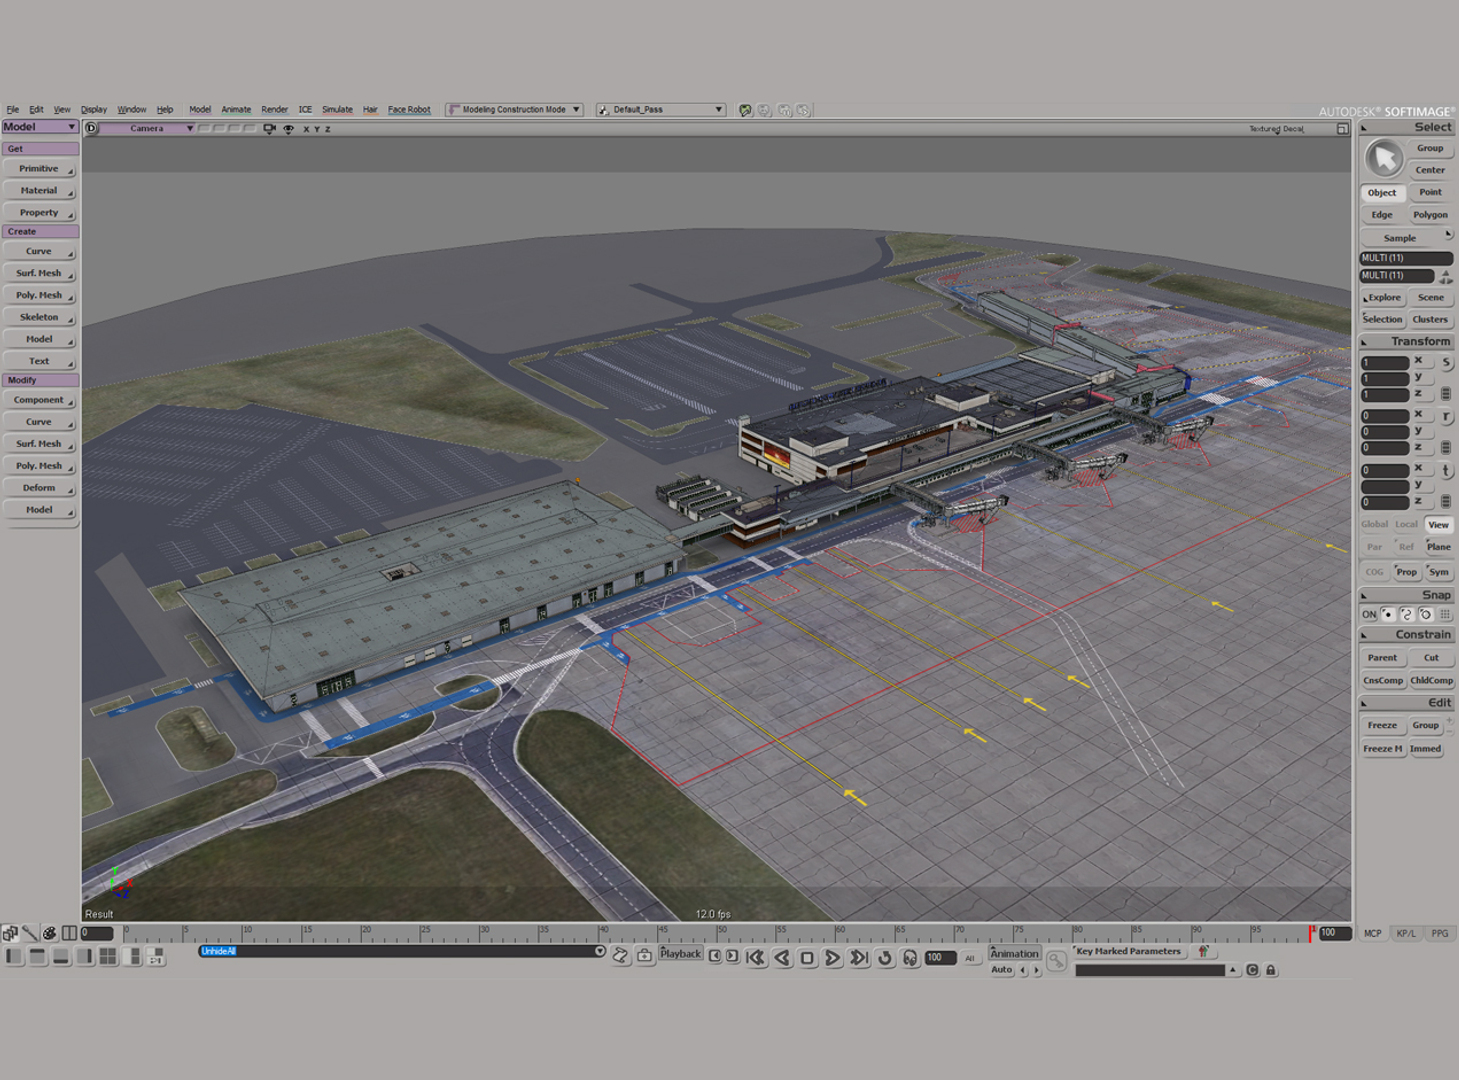Click the camera icon in viewport header
Screen dimensions: 1459x1080
[269, 129]
